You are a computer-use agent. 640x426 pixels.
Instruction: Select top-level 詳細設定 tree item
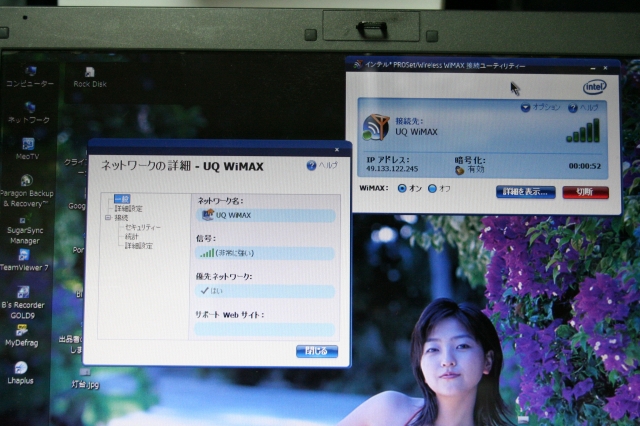128,209
